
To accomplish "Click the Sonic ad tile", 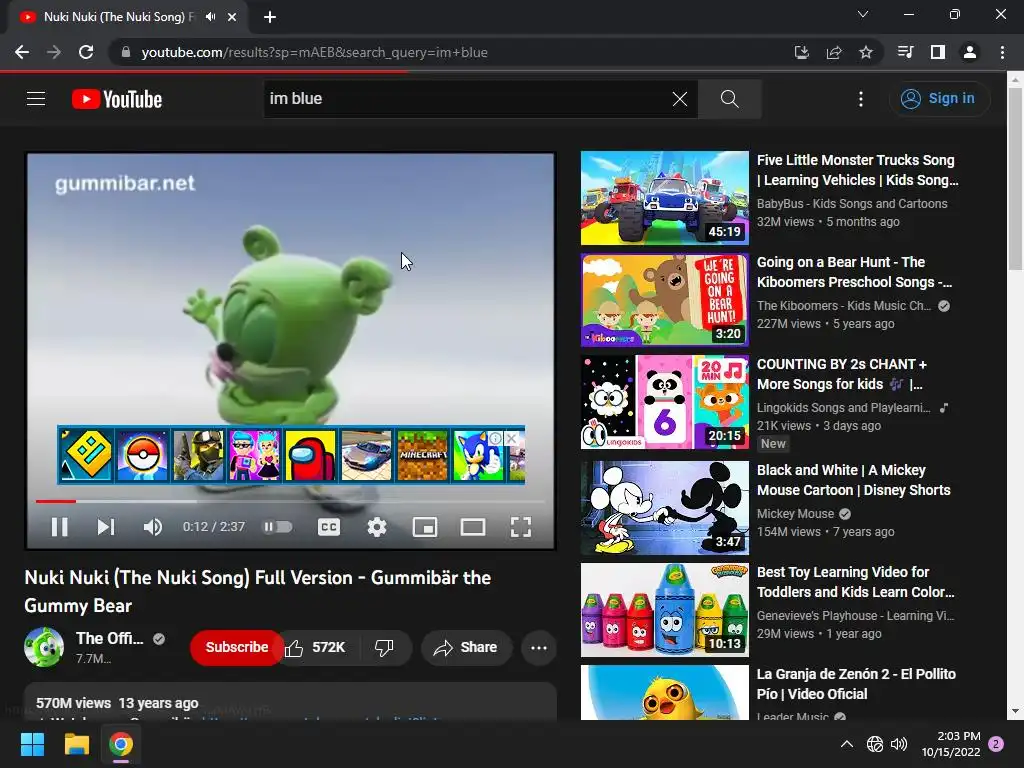I will [478, 455].
